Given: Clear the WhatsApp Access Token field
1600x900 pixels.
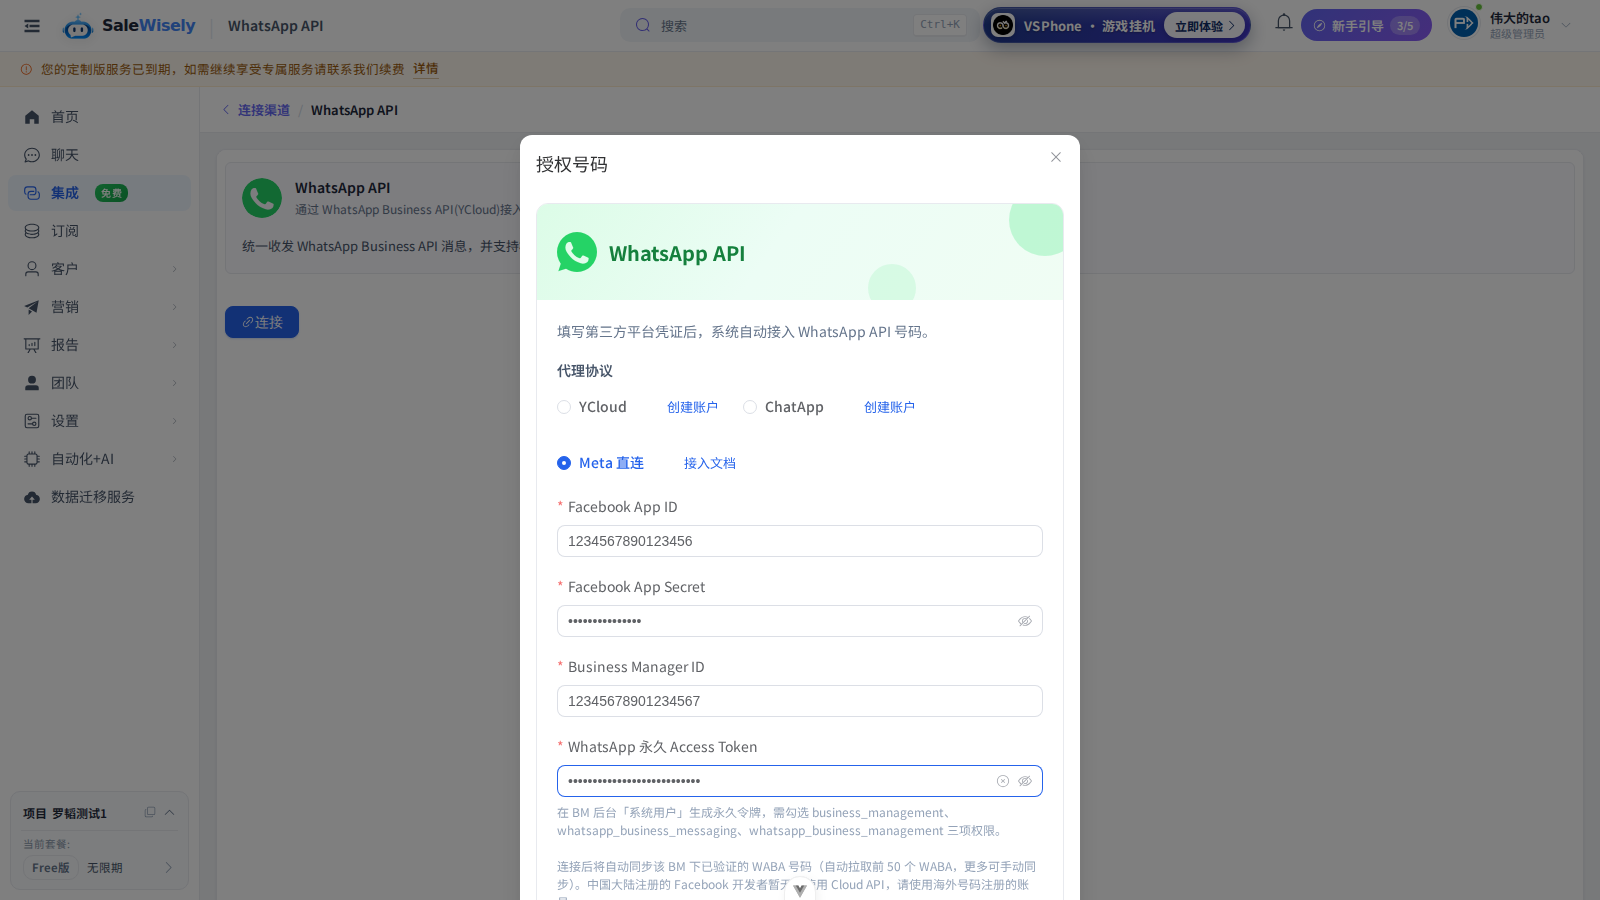Looking at the screenshot, I should 1003,781.
